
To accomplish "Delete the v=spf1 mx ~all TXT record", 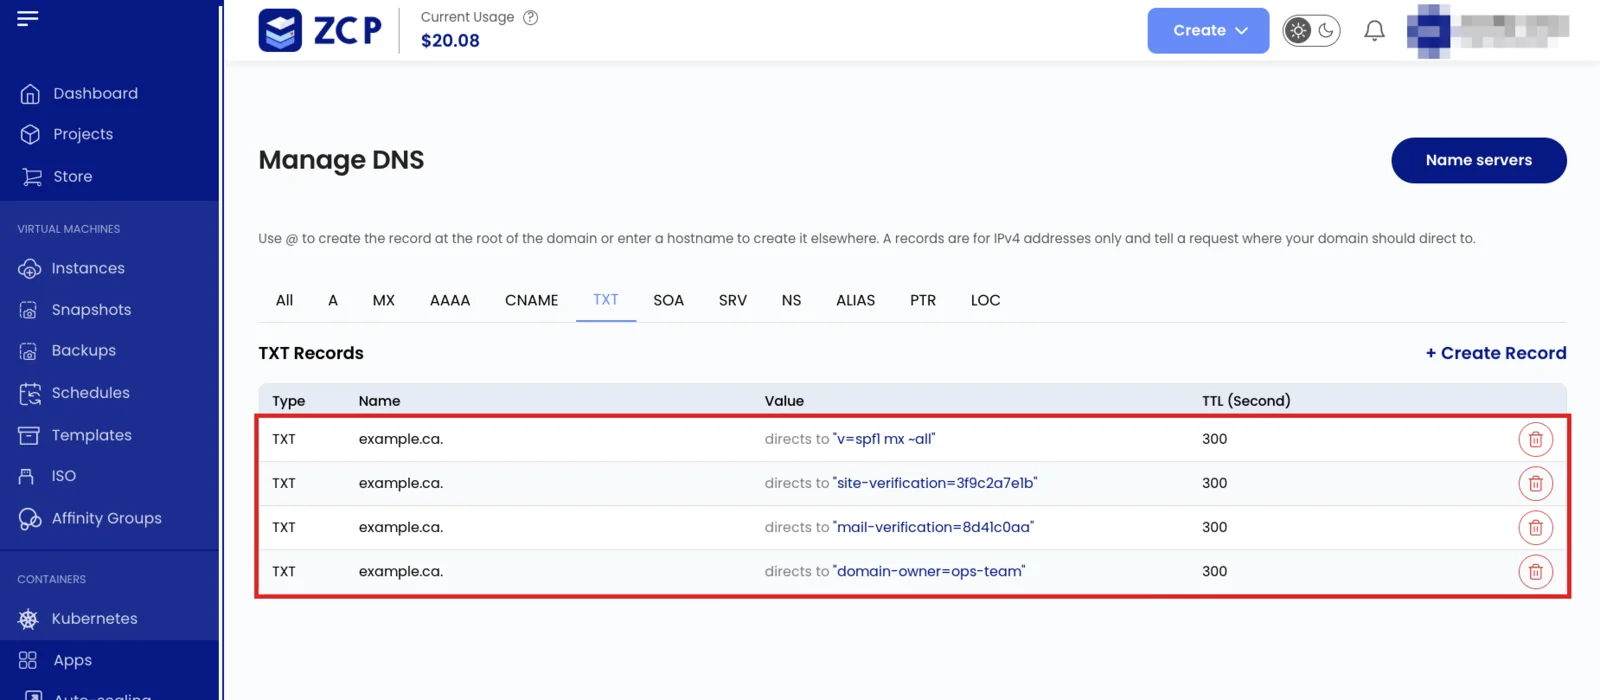I will pos(1536,440).
